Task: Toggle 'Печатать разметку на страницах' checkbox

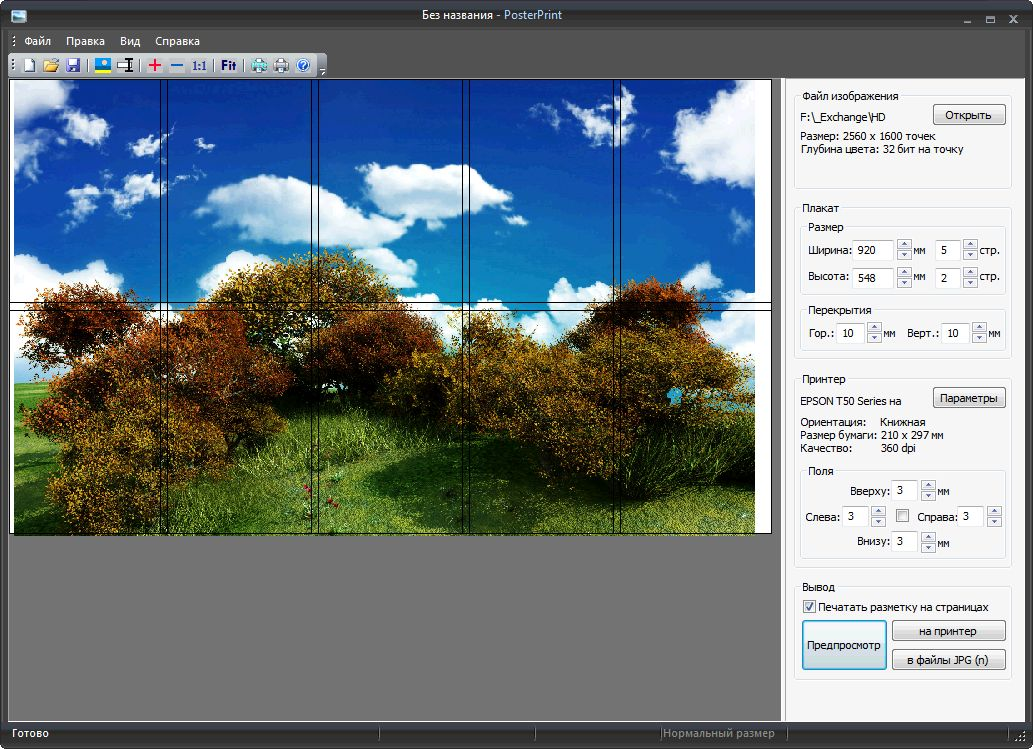Action: [809, 607]
